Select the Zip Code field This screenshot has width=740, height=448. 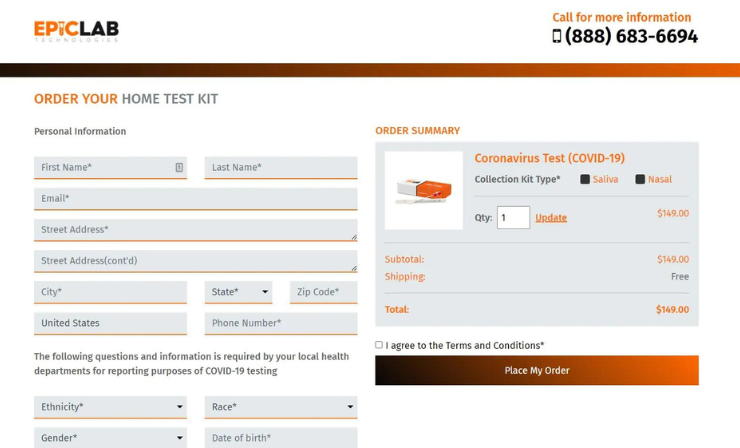pyautogui.click(x=323, y=292)
